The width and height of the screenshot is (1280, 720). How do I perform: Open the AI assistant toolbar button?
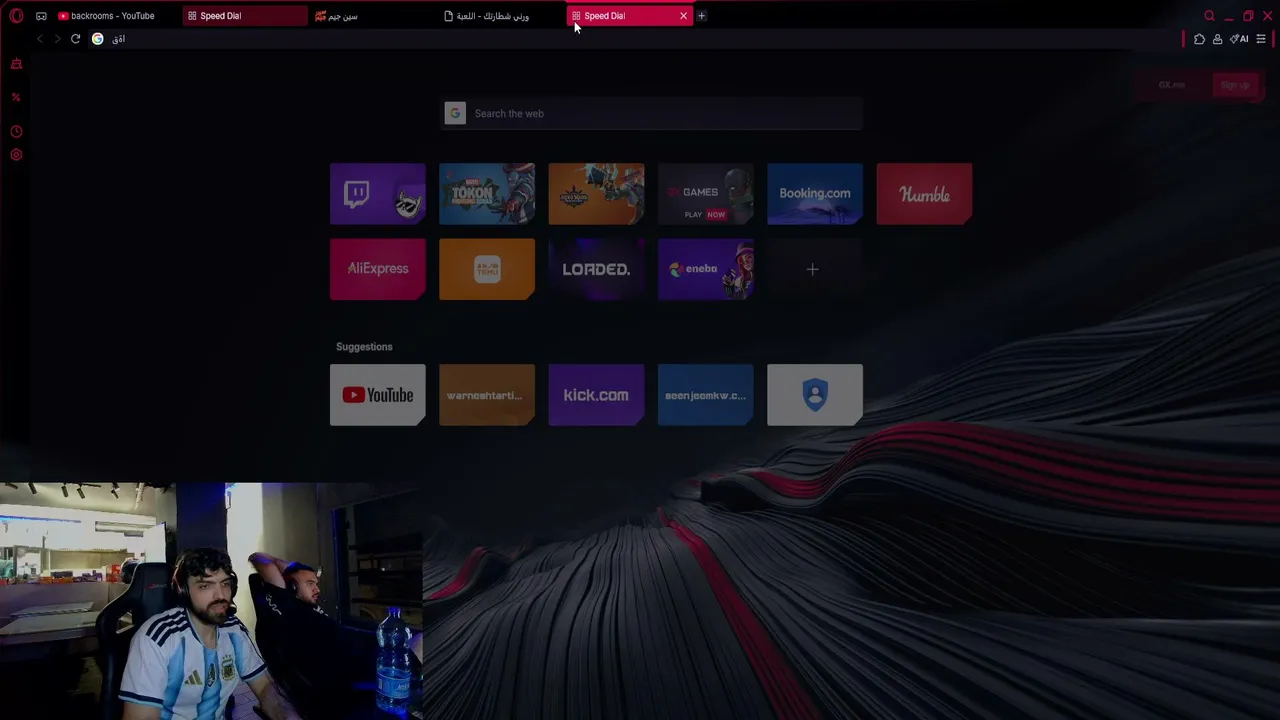tap(1239, 39)
